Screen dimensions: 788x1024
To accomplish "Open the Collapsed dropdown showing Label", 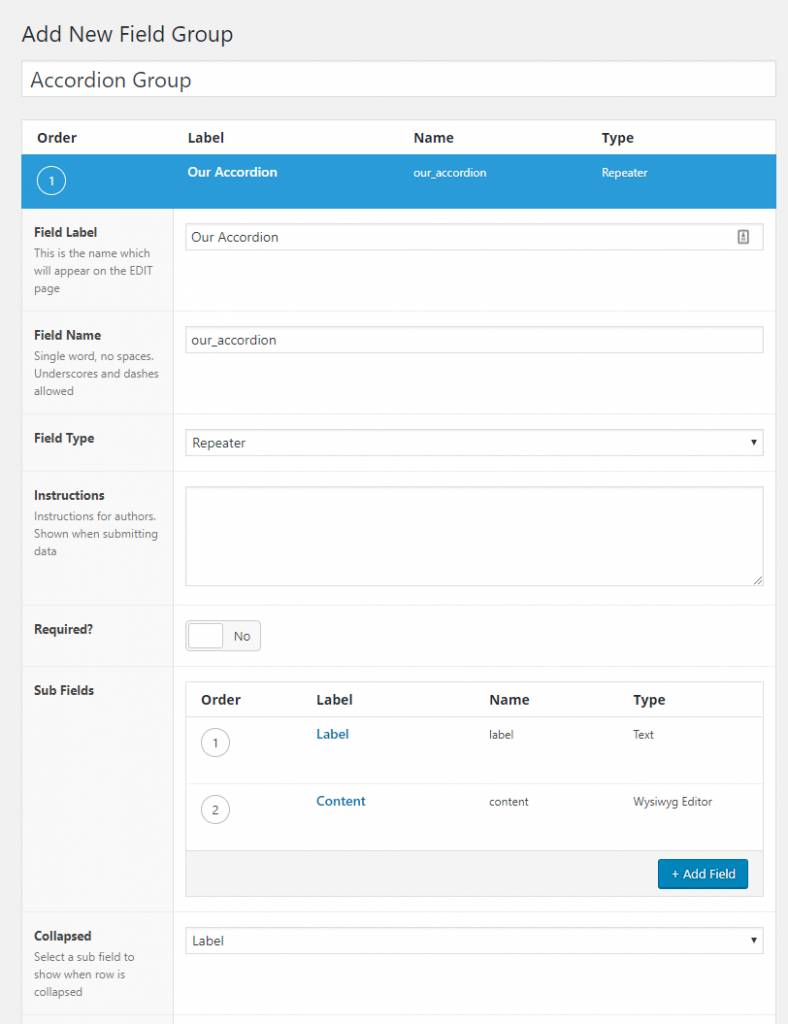I will pos(474,940).
